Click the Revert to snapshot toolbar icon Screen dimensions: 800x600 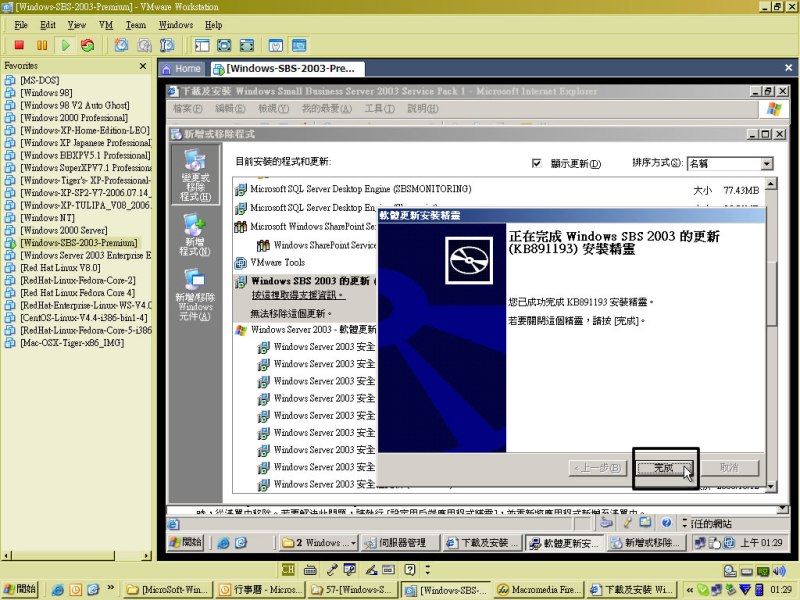coord(144,45)
